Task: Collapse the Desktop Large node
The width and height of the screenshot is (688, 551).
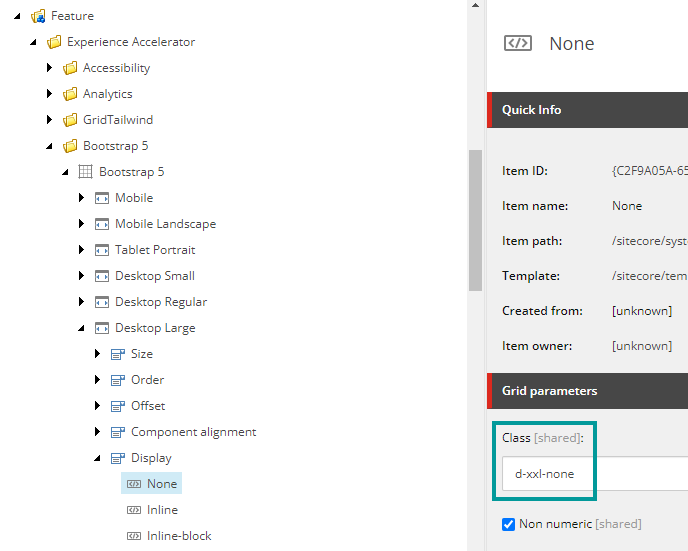Action: point(81,328)
